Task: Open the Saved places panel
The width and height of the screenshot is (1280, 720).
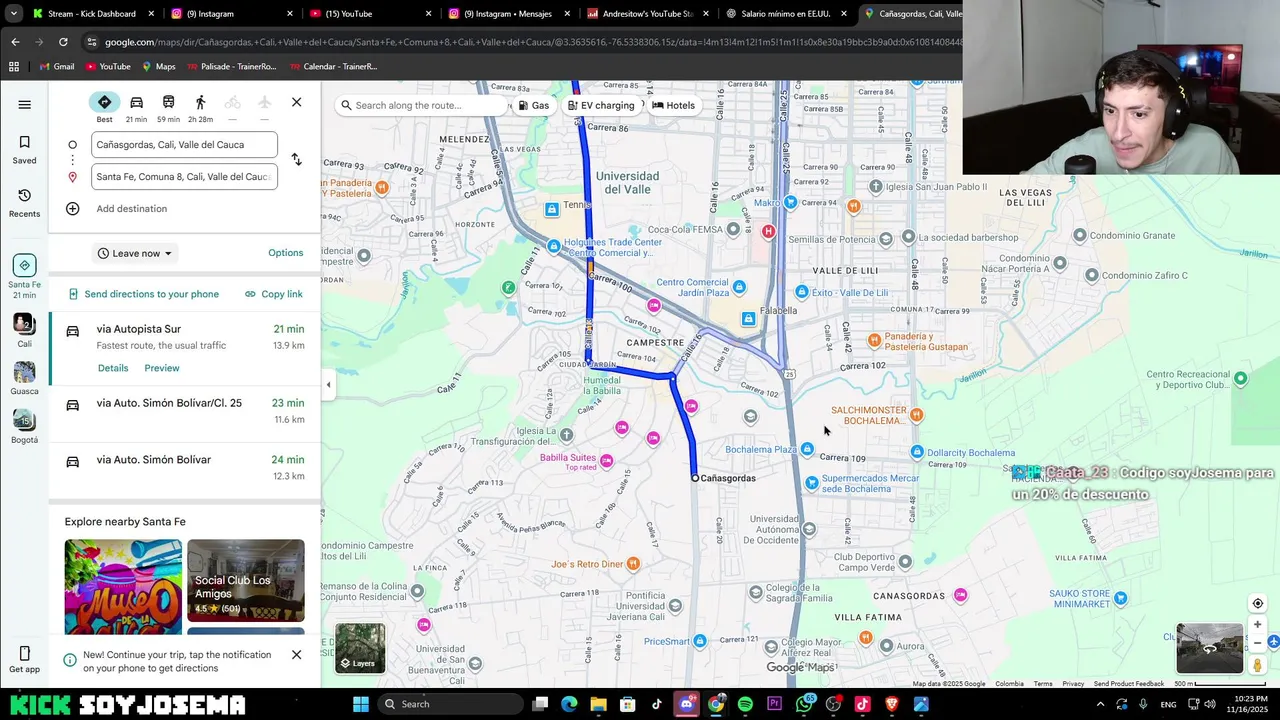Action: [25, 149]
